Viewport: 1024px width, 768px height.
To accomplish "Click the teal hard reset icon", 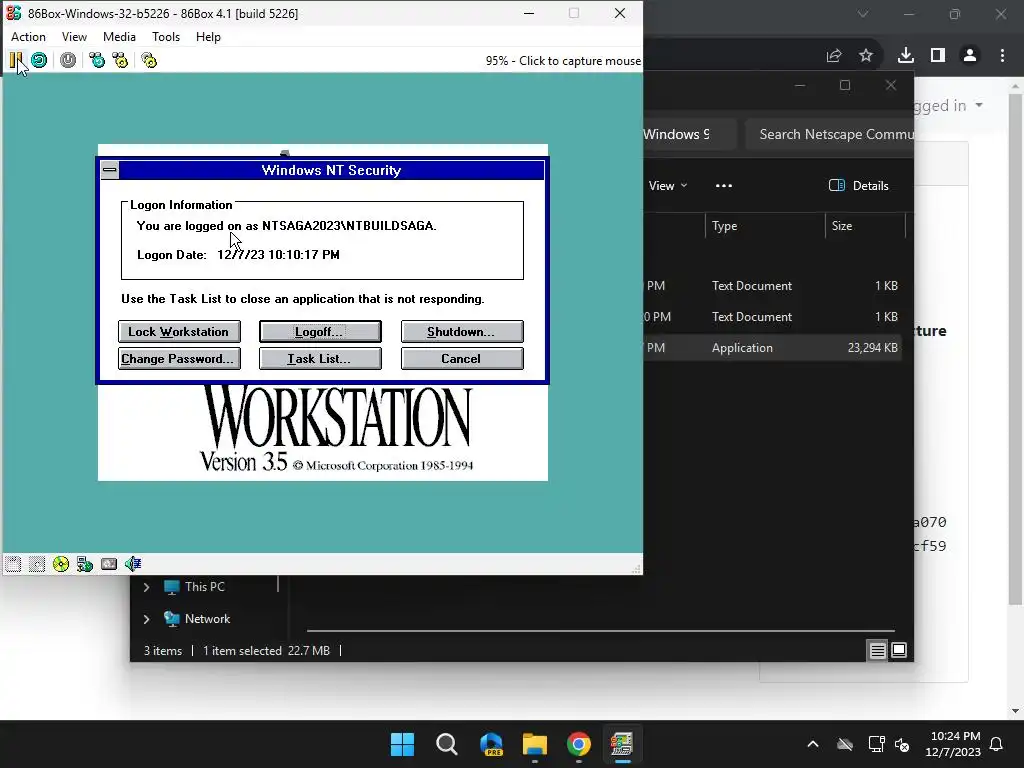I will 39,60.
